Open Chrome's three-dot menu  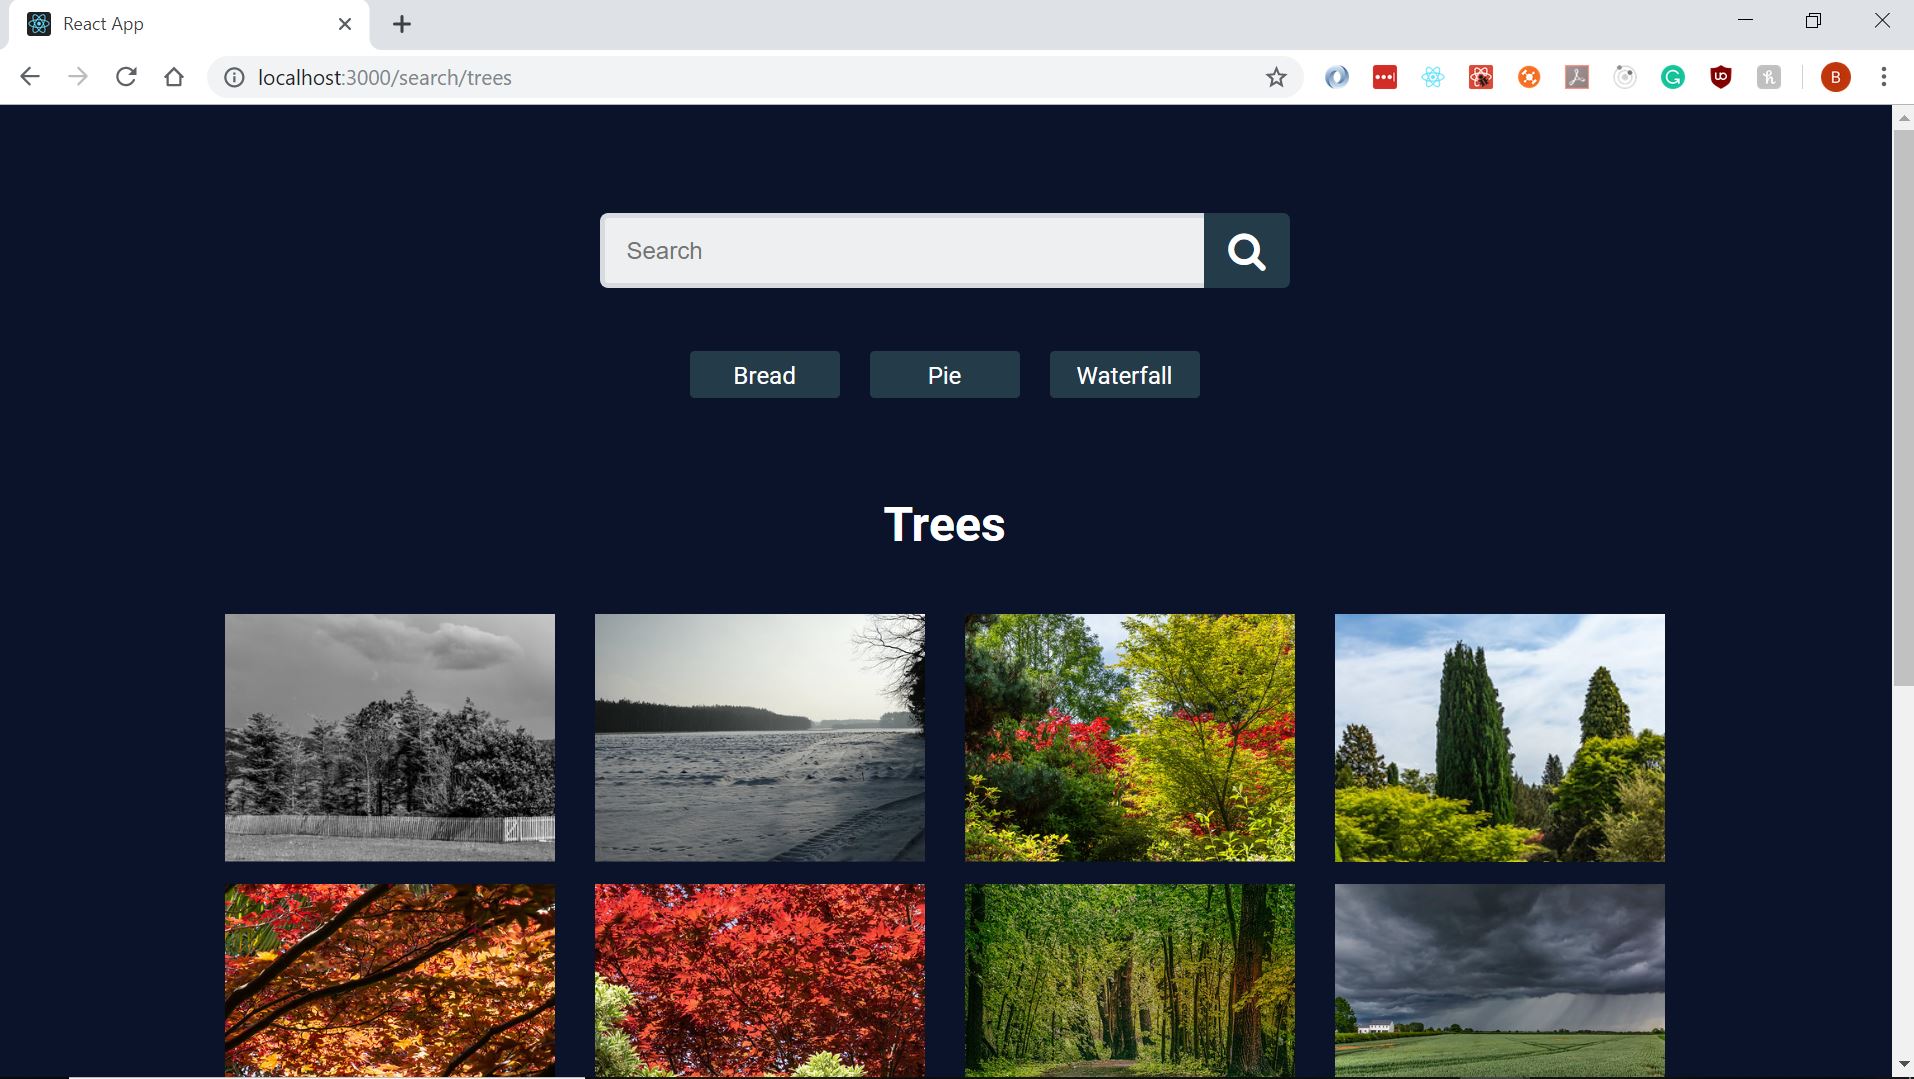pos(1883,77)
